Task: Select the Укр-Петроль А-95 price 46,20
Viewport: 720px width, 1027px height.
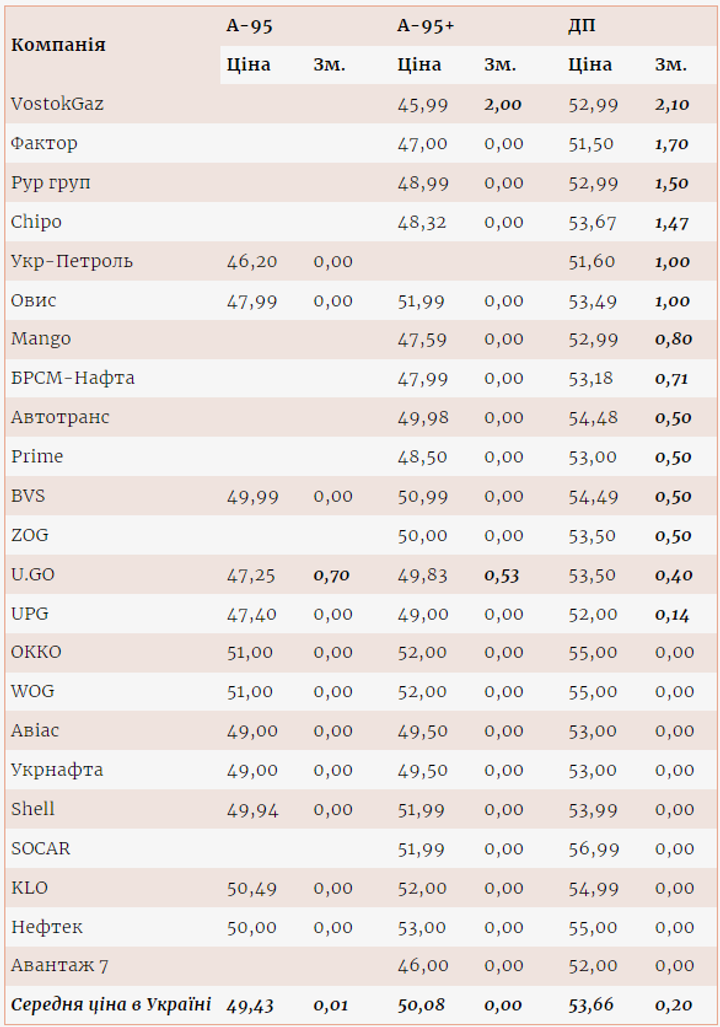Action: tap(252, 261)
